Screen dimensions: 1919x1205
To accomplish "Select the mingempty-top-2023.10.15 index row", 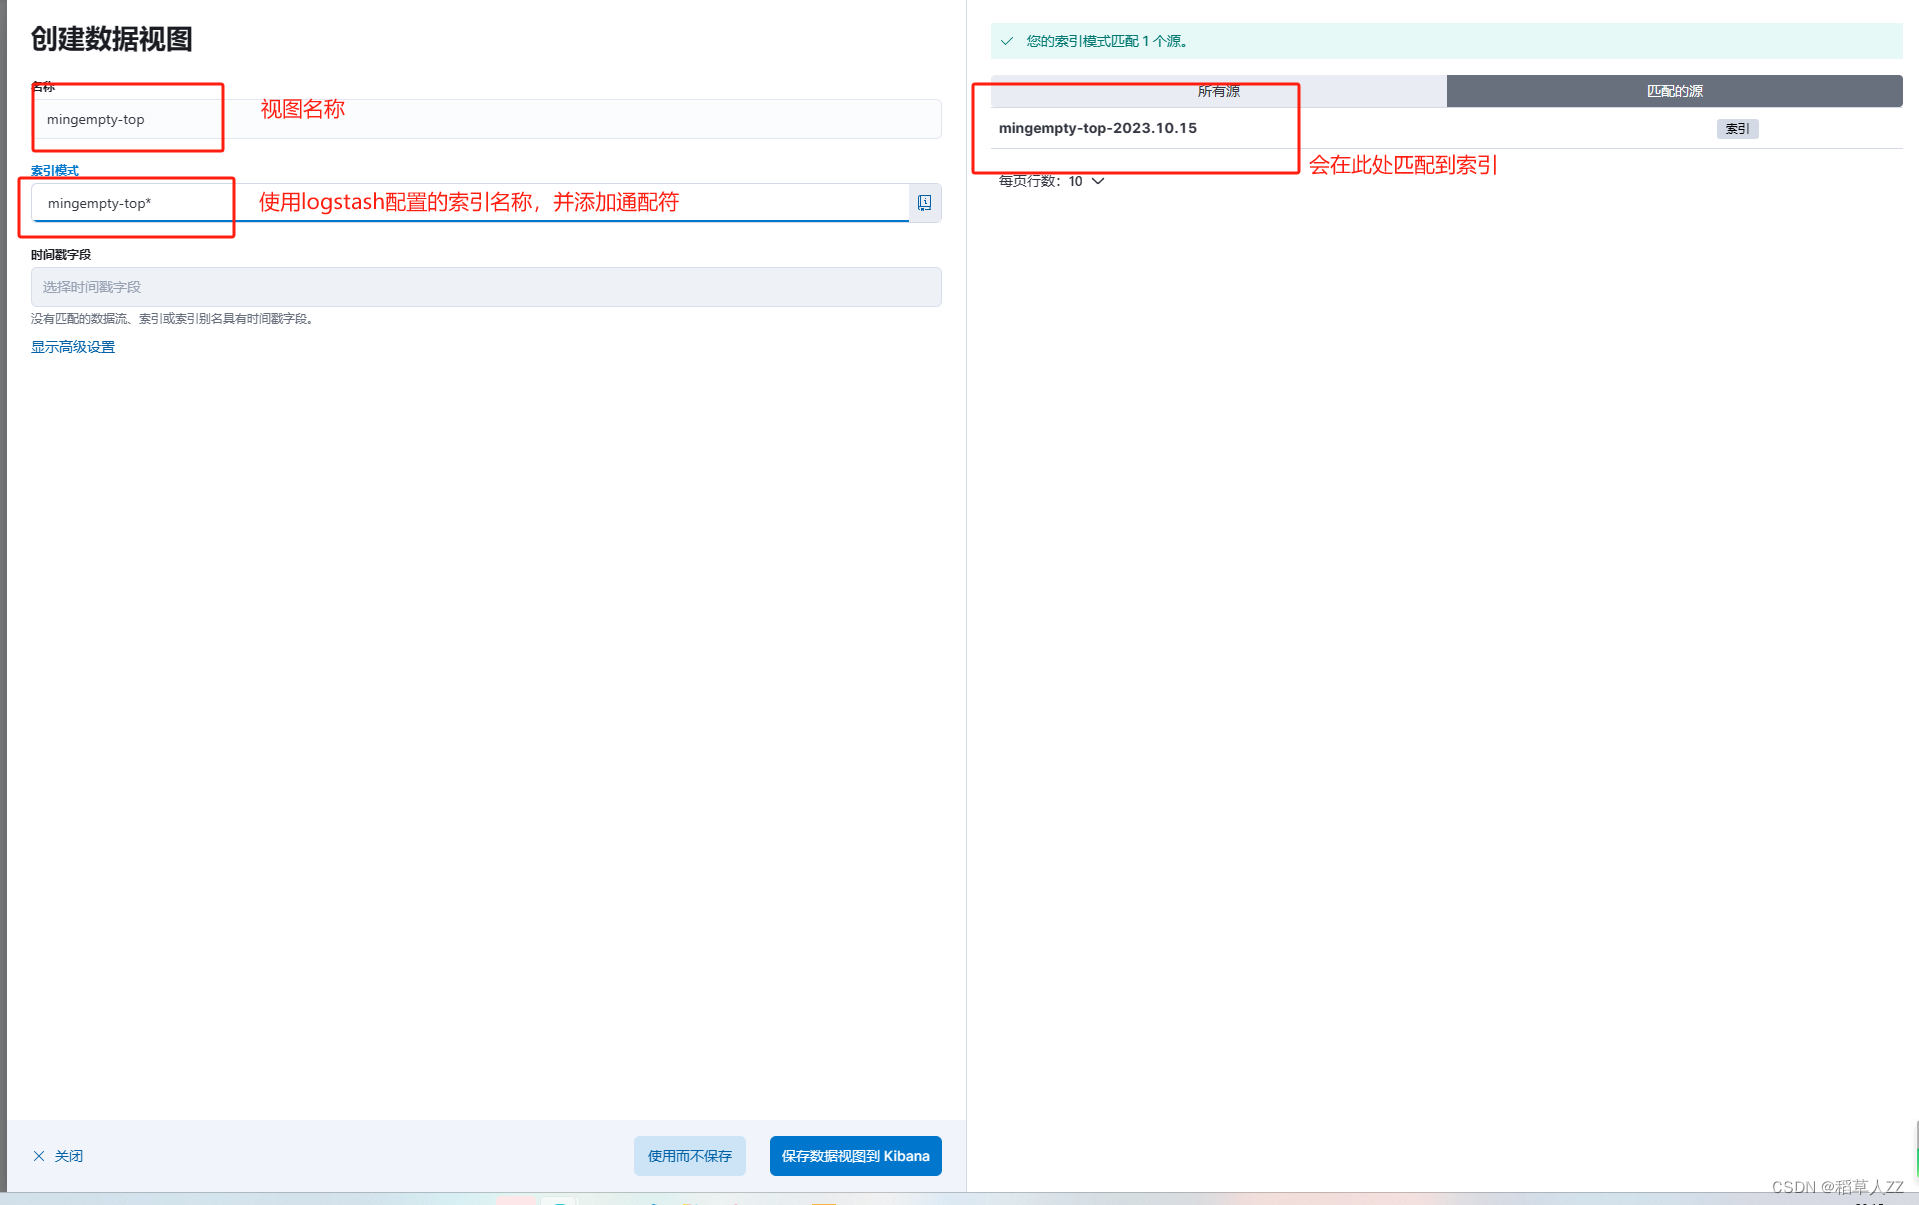I will click(x=1446, y=128).
